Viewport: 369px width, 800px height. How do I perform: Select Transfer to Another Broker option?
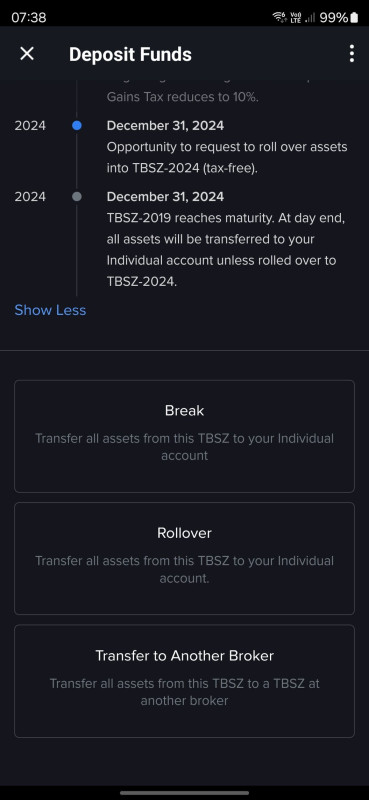click(184, 681)
